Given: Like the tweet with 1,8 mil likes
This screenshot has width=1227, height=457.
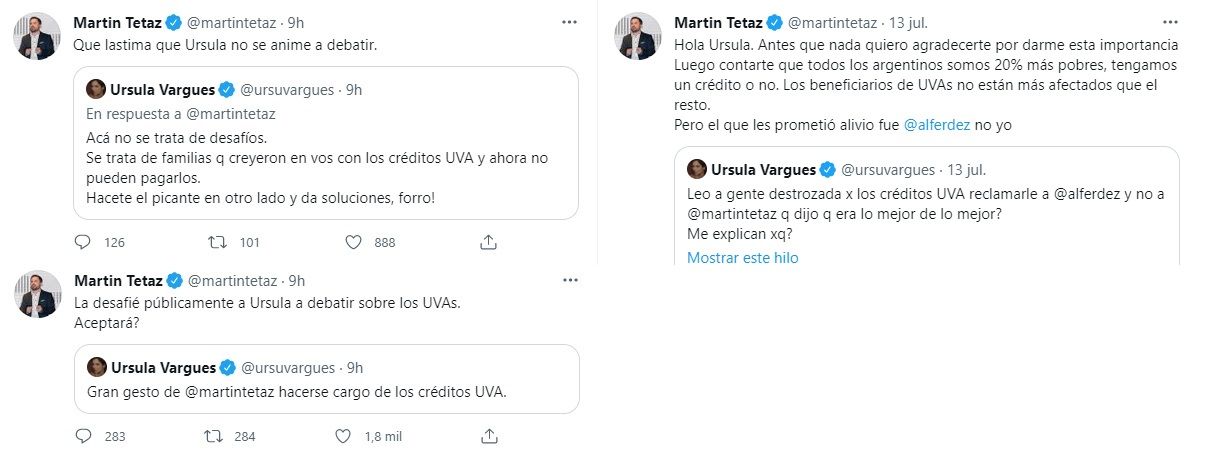Looking at the screenshot, I should [x=343, y=436].
